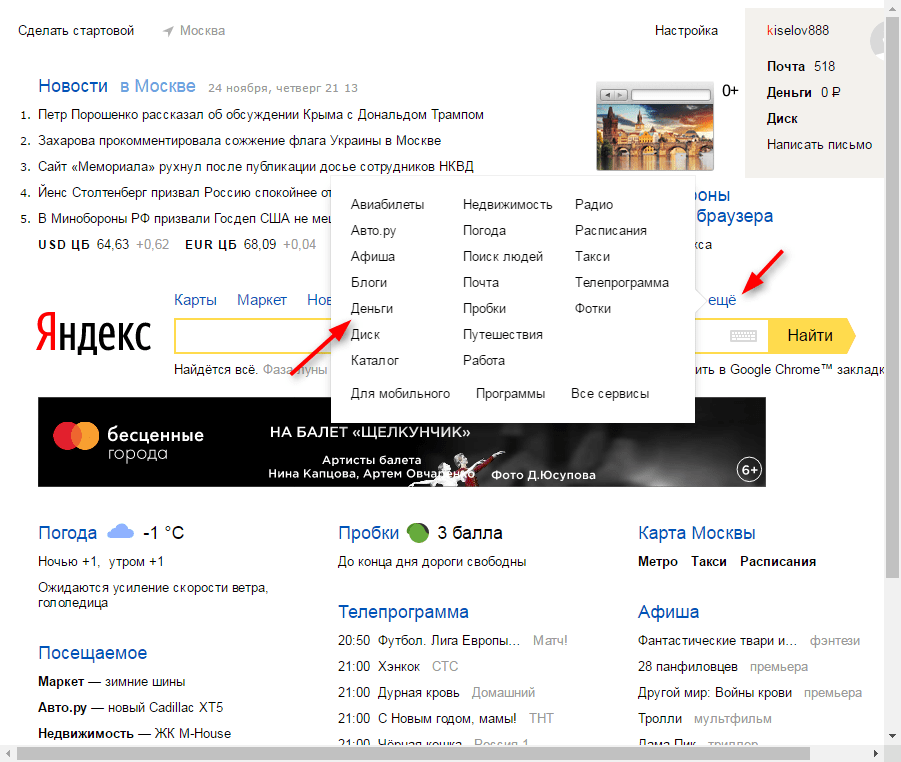Select Работа in the services popup
Image resolution: width=901 pixels, height=762 pixels.
(x=484, y=361)
